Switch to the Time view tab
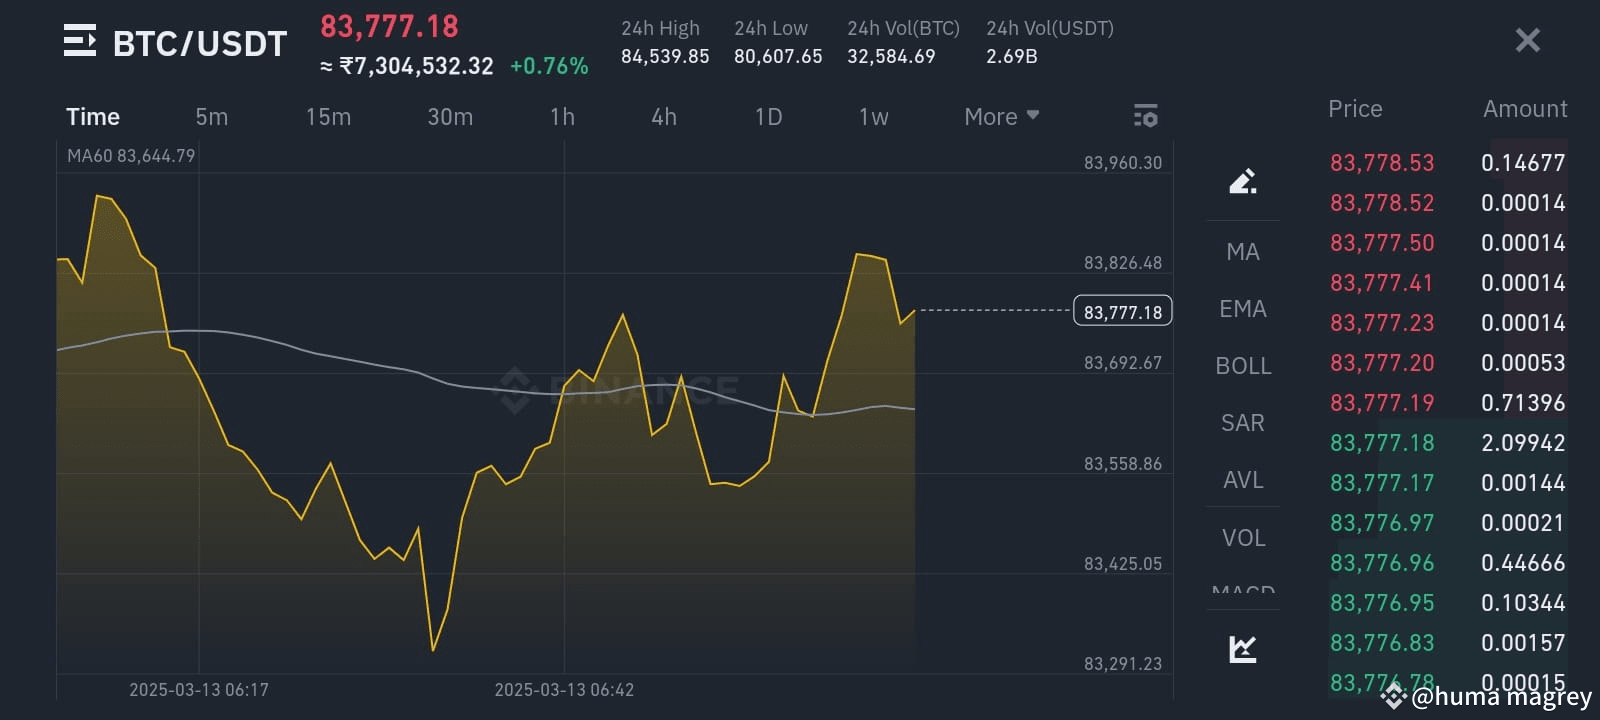 click(x=93, y=116)
